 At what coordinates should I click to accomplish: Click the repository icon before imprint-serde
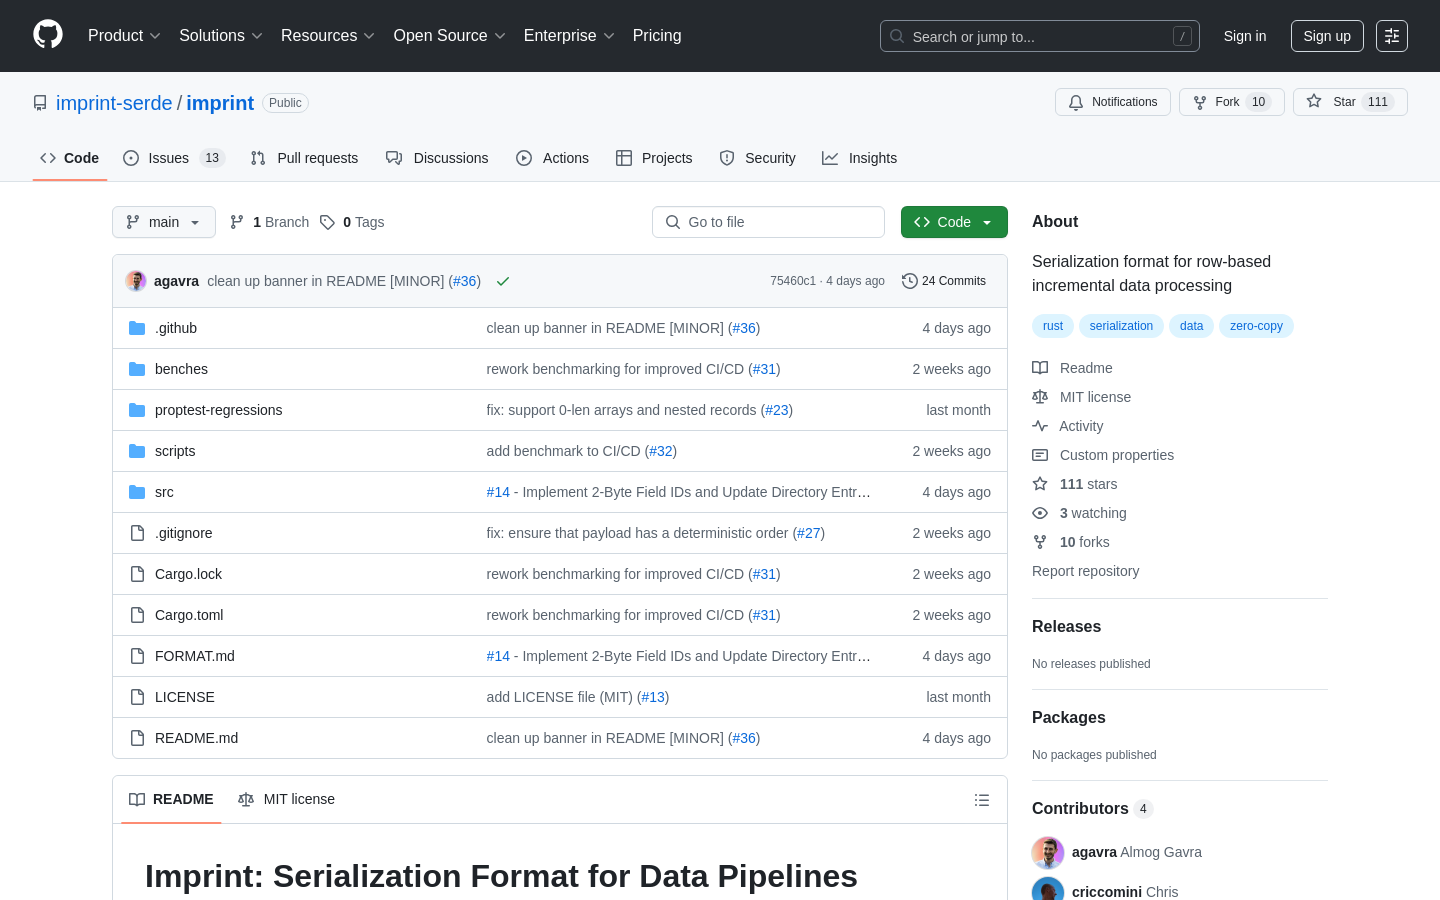click(40, 103)
